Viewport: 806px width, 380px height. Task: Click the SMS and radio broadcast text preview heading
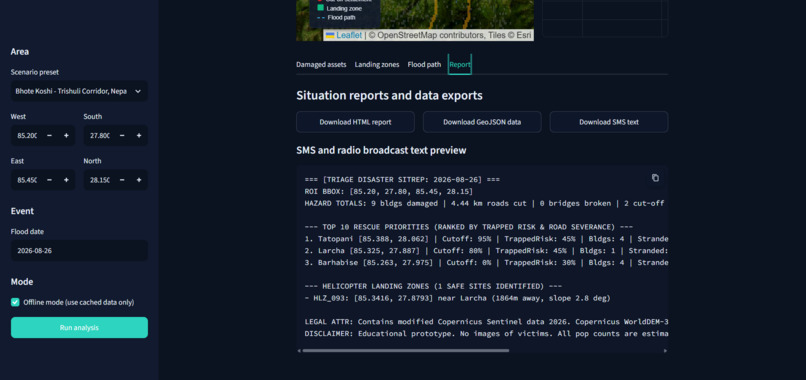(381, 150)
